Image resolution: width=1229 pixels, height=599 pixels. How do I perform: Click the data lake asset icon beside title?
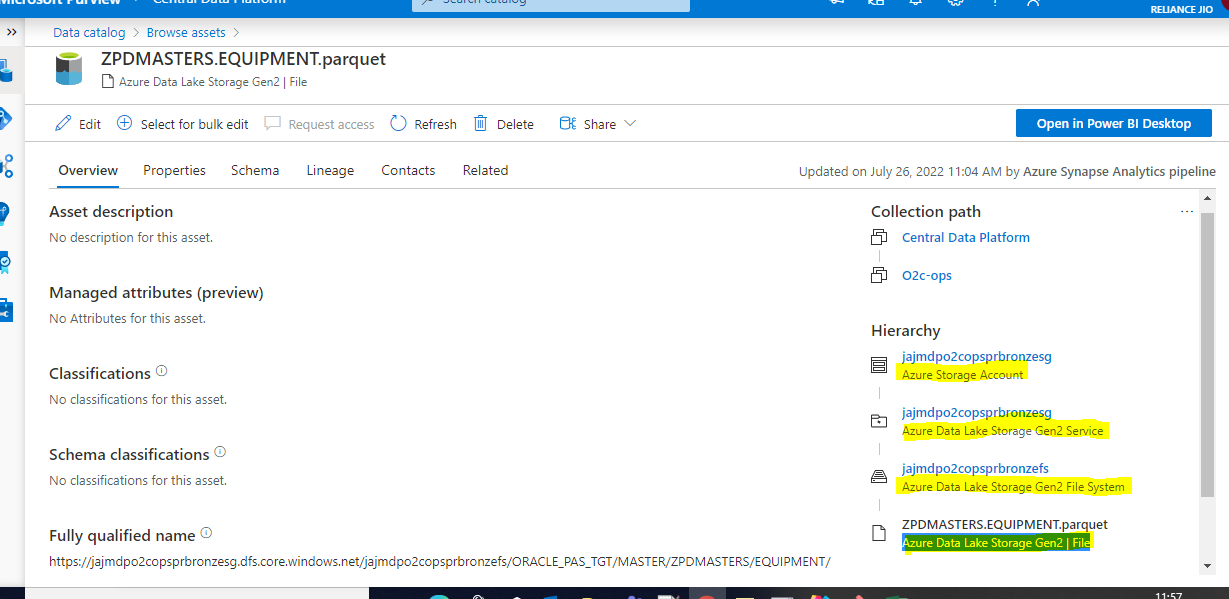tap(69, 69)
